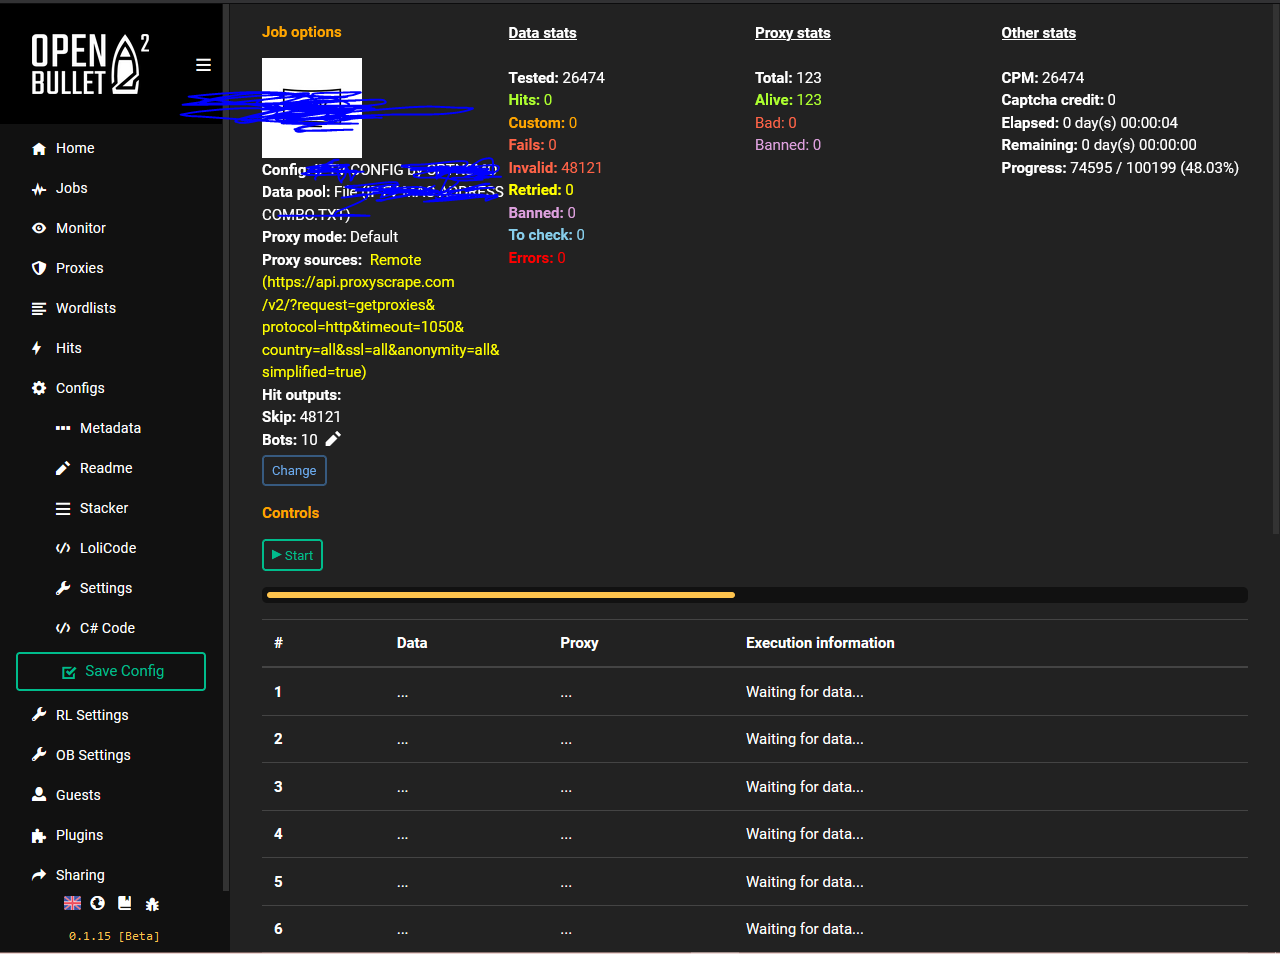Click the pencil icon beside Bots
1280x954 pixels.
pos(333,439)
